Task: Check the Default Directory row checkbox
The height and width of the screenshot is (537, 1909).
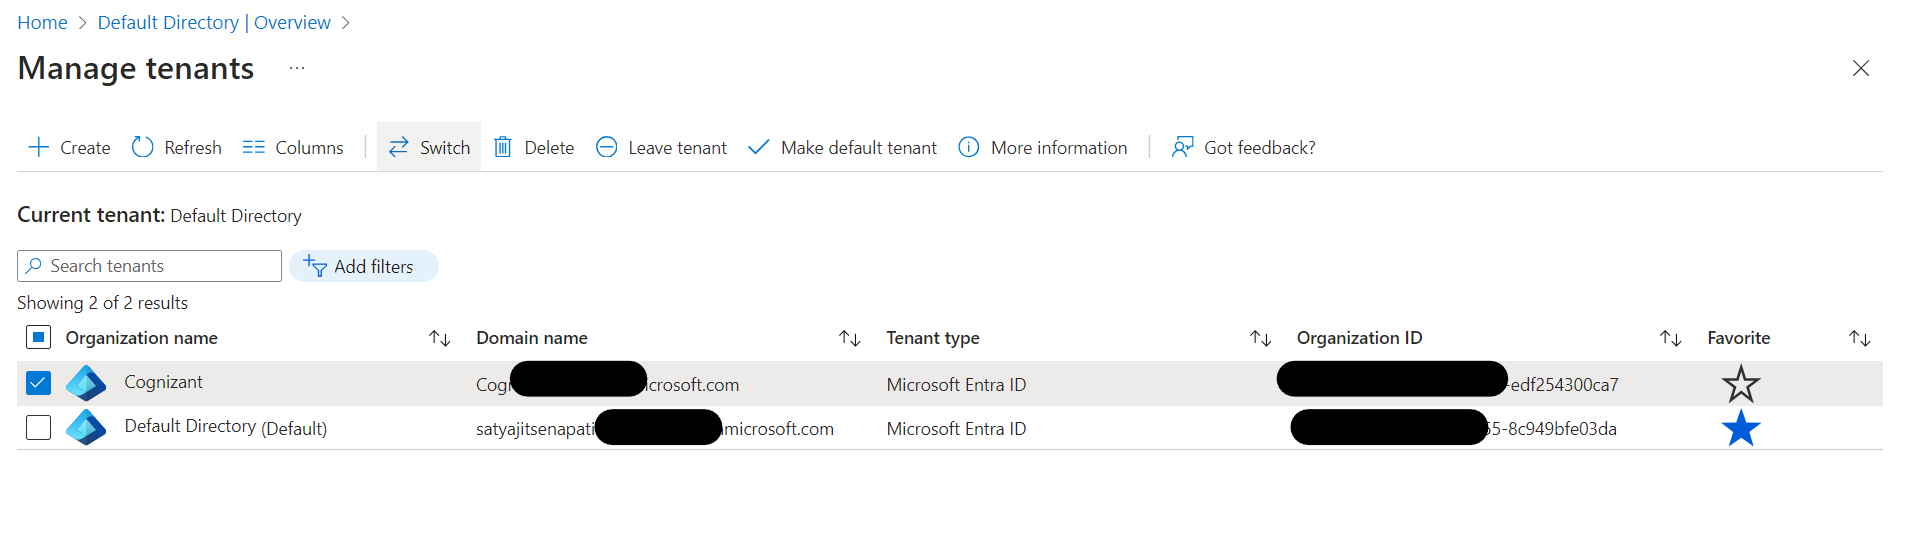Action: pyautogui.click(x=38, y=428)
